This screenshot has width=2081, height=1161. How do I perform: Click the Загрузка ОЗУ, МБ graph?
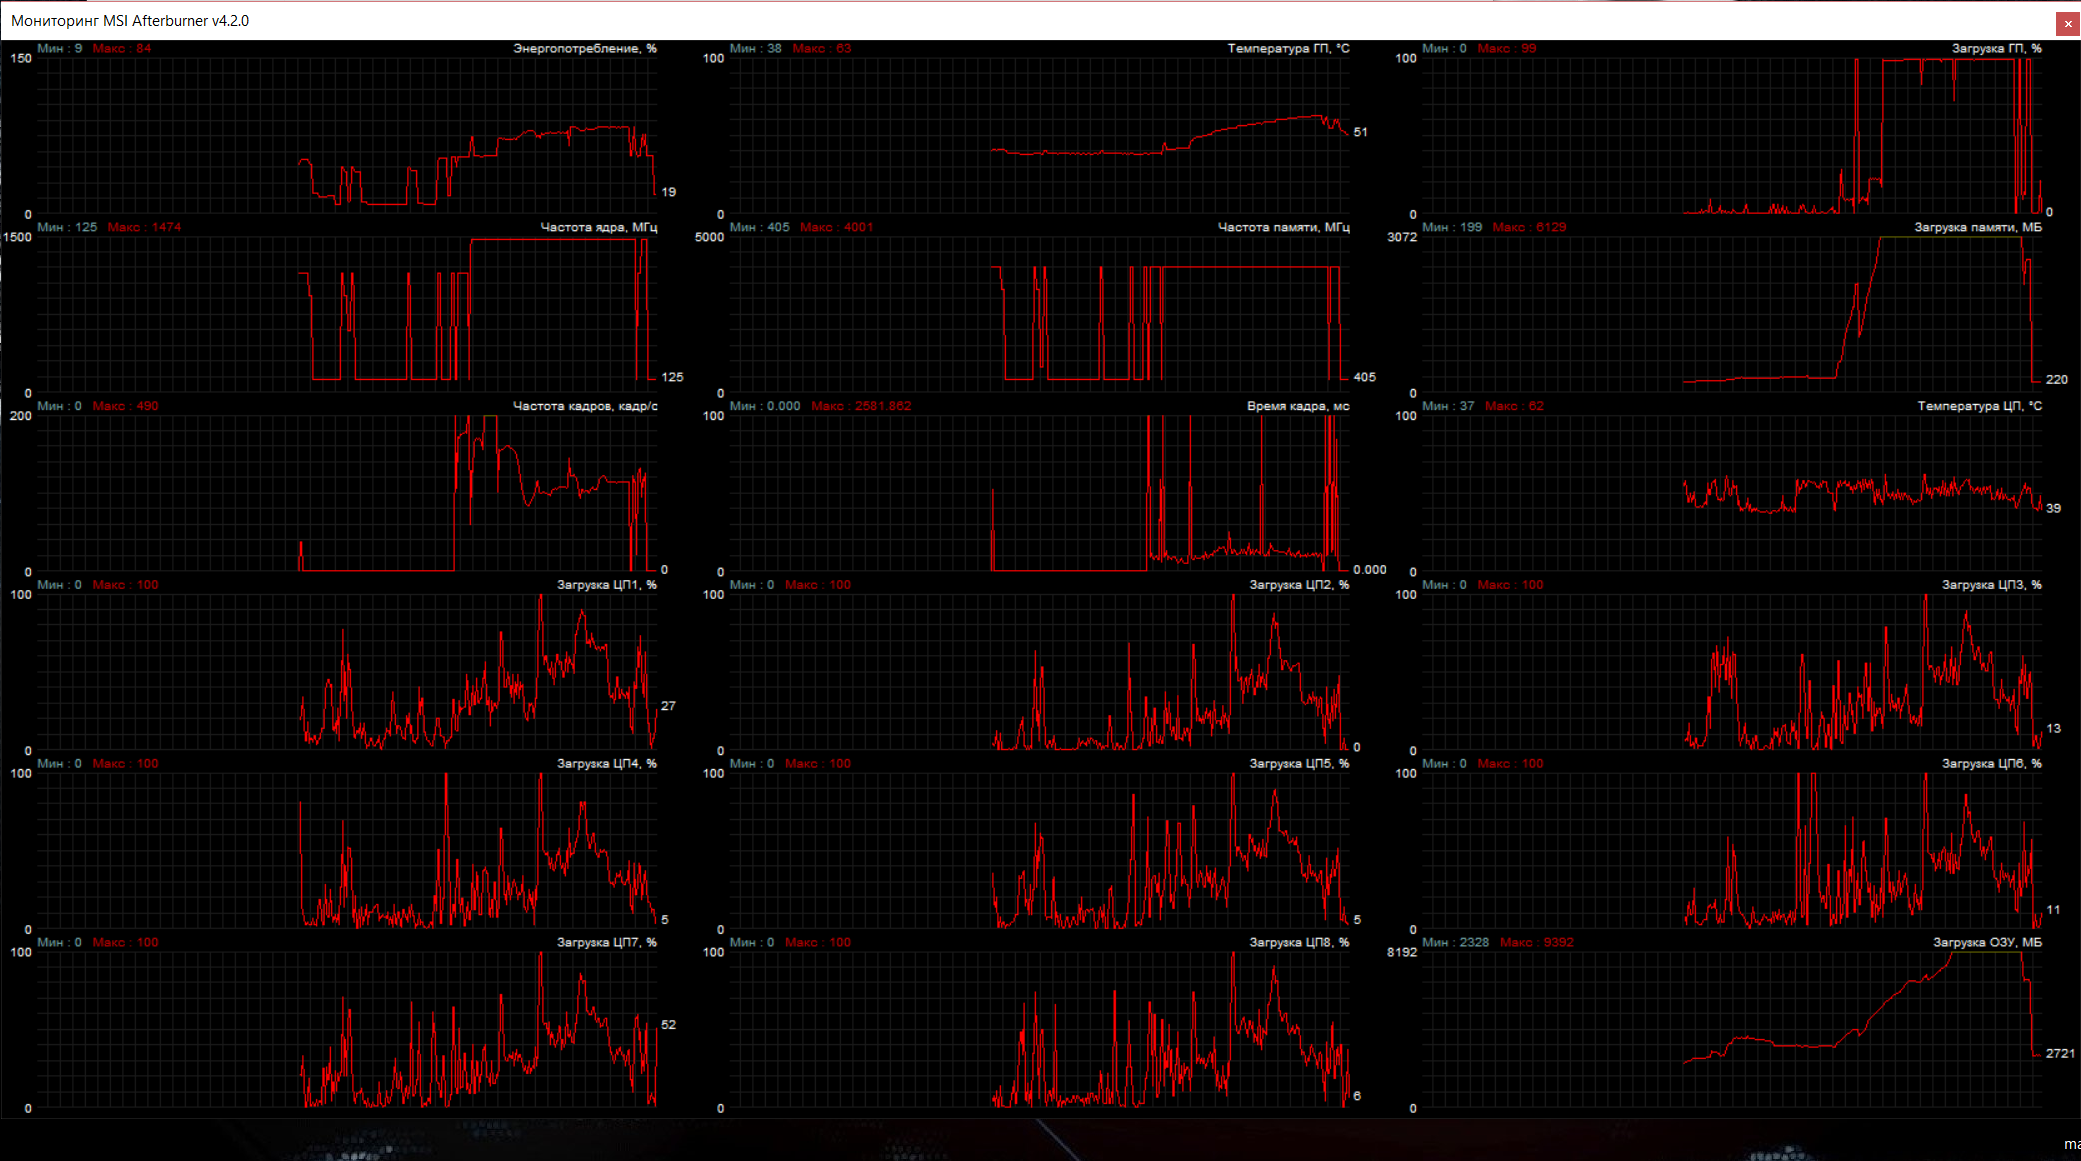pos(1731,1030)
